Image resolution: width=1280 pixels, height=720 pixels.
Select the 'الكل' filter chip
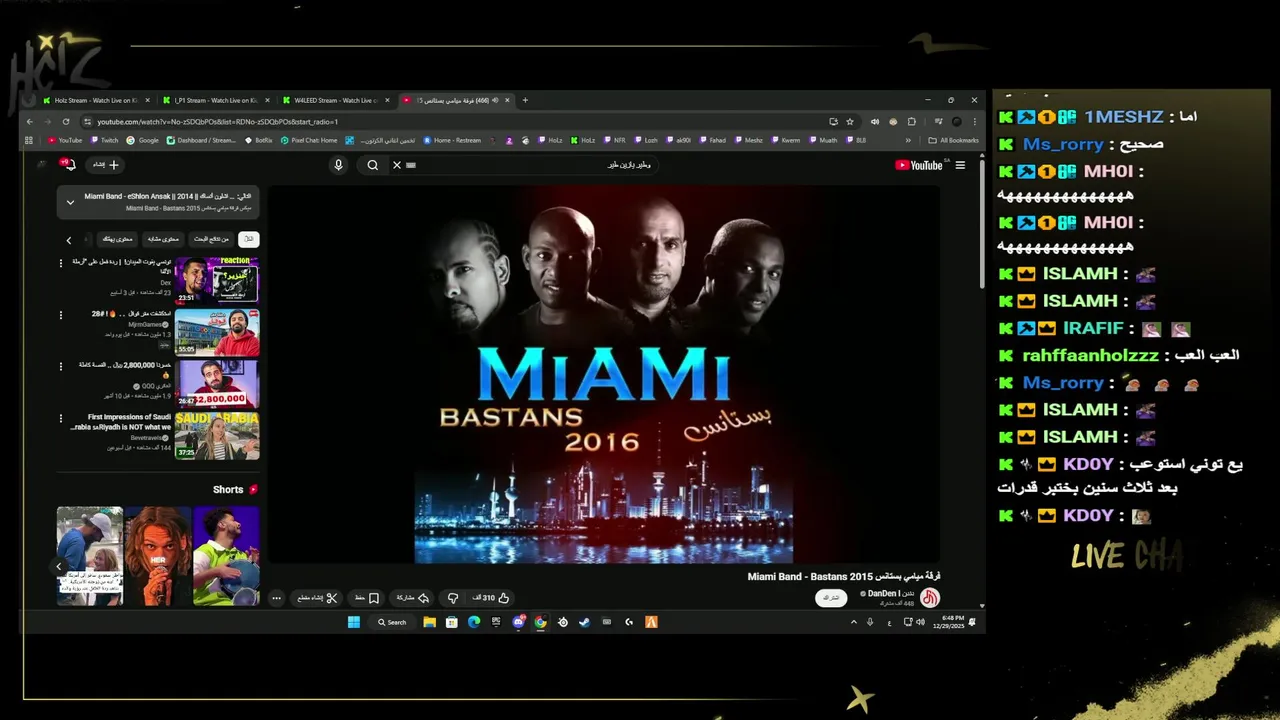[x=247, y=239]
